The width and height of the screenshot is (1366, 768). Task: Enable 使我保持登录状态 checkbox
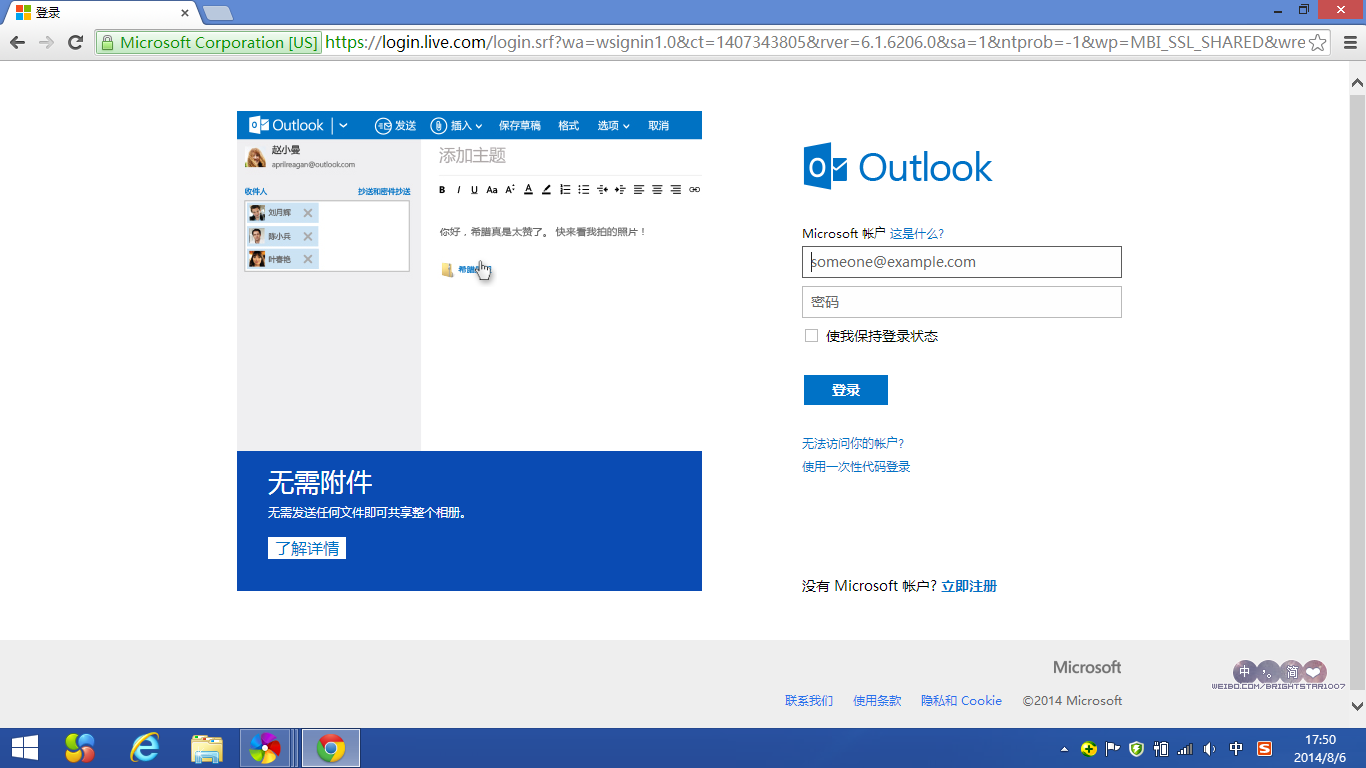tap(811, 336)
